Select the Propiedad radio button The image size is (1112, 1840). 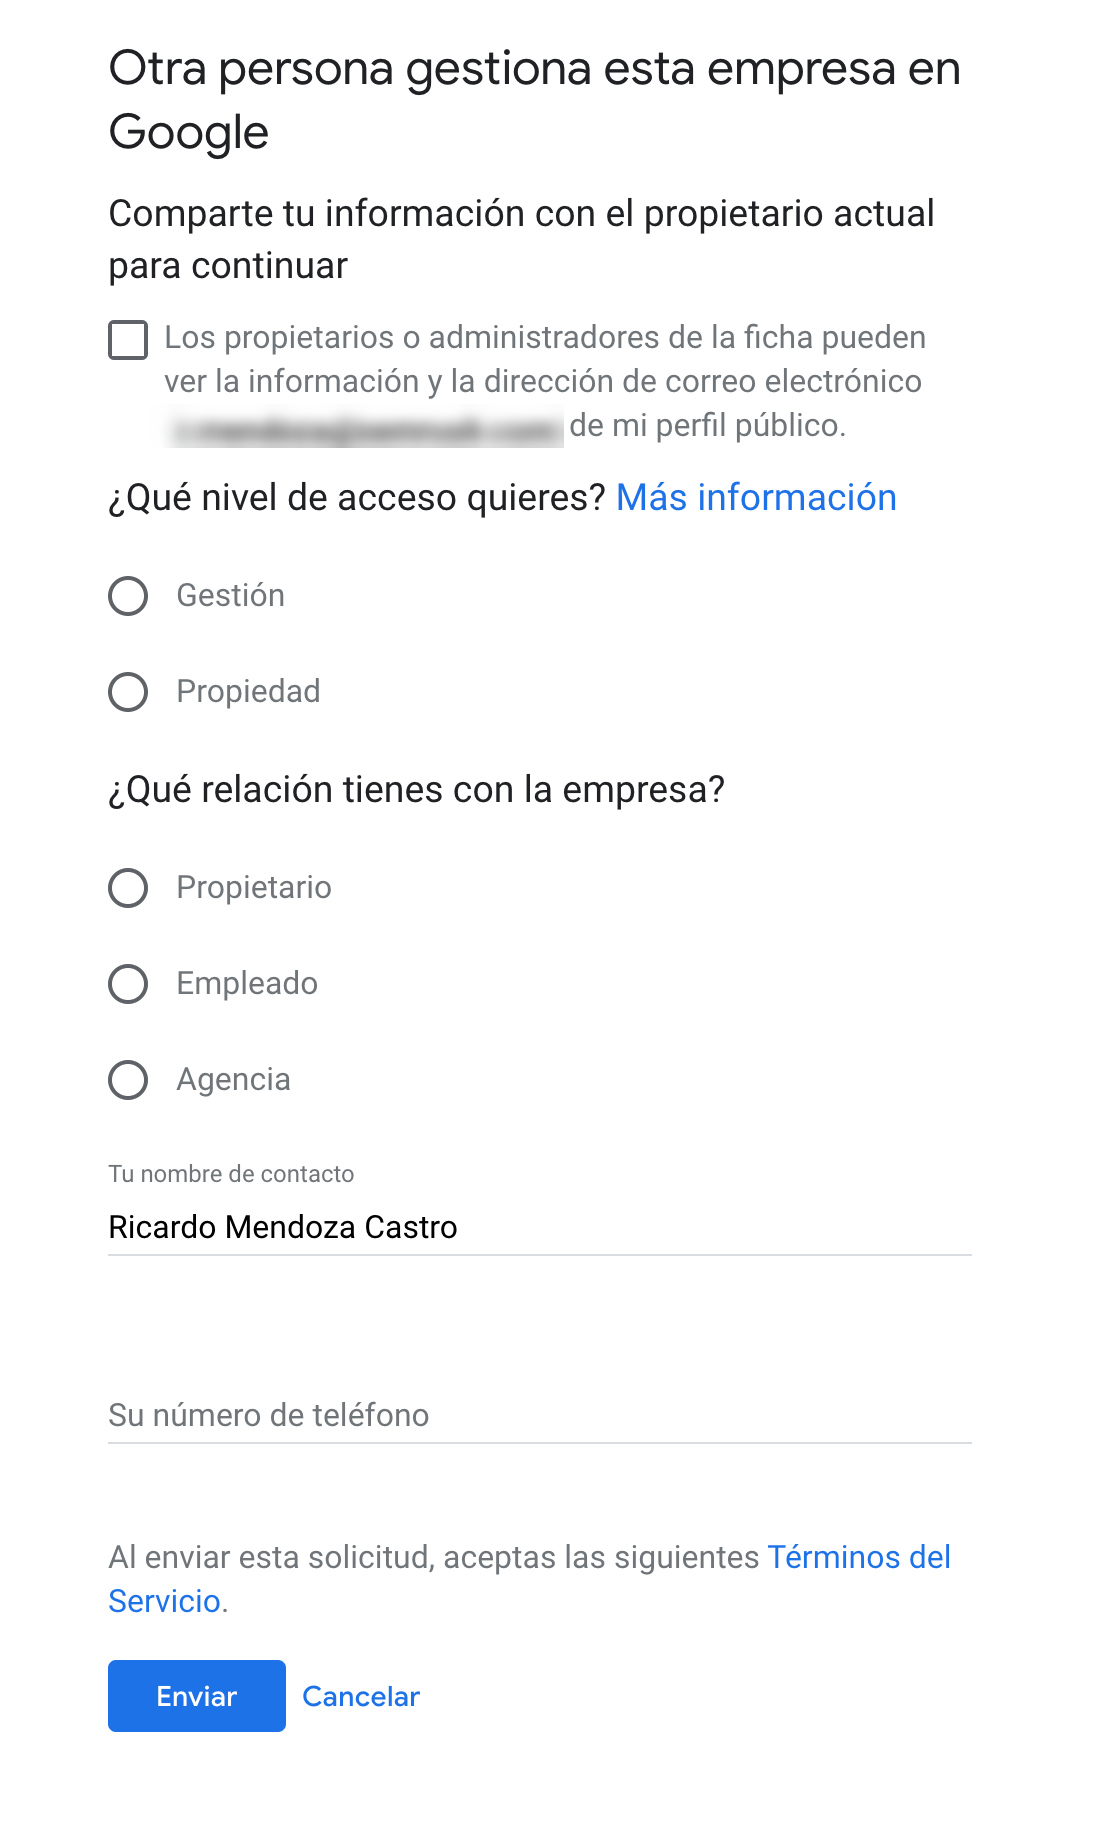[x=128, y=692]
